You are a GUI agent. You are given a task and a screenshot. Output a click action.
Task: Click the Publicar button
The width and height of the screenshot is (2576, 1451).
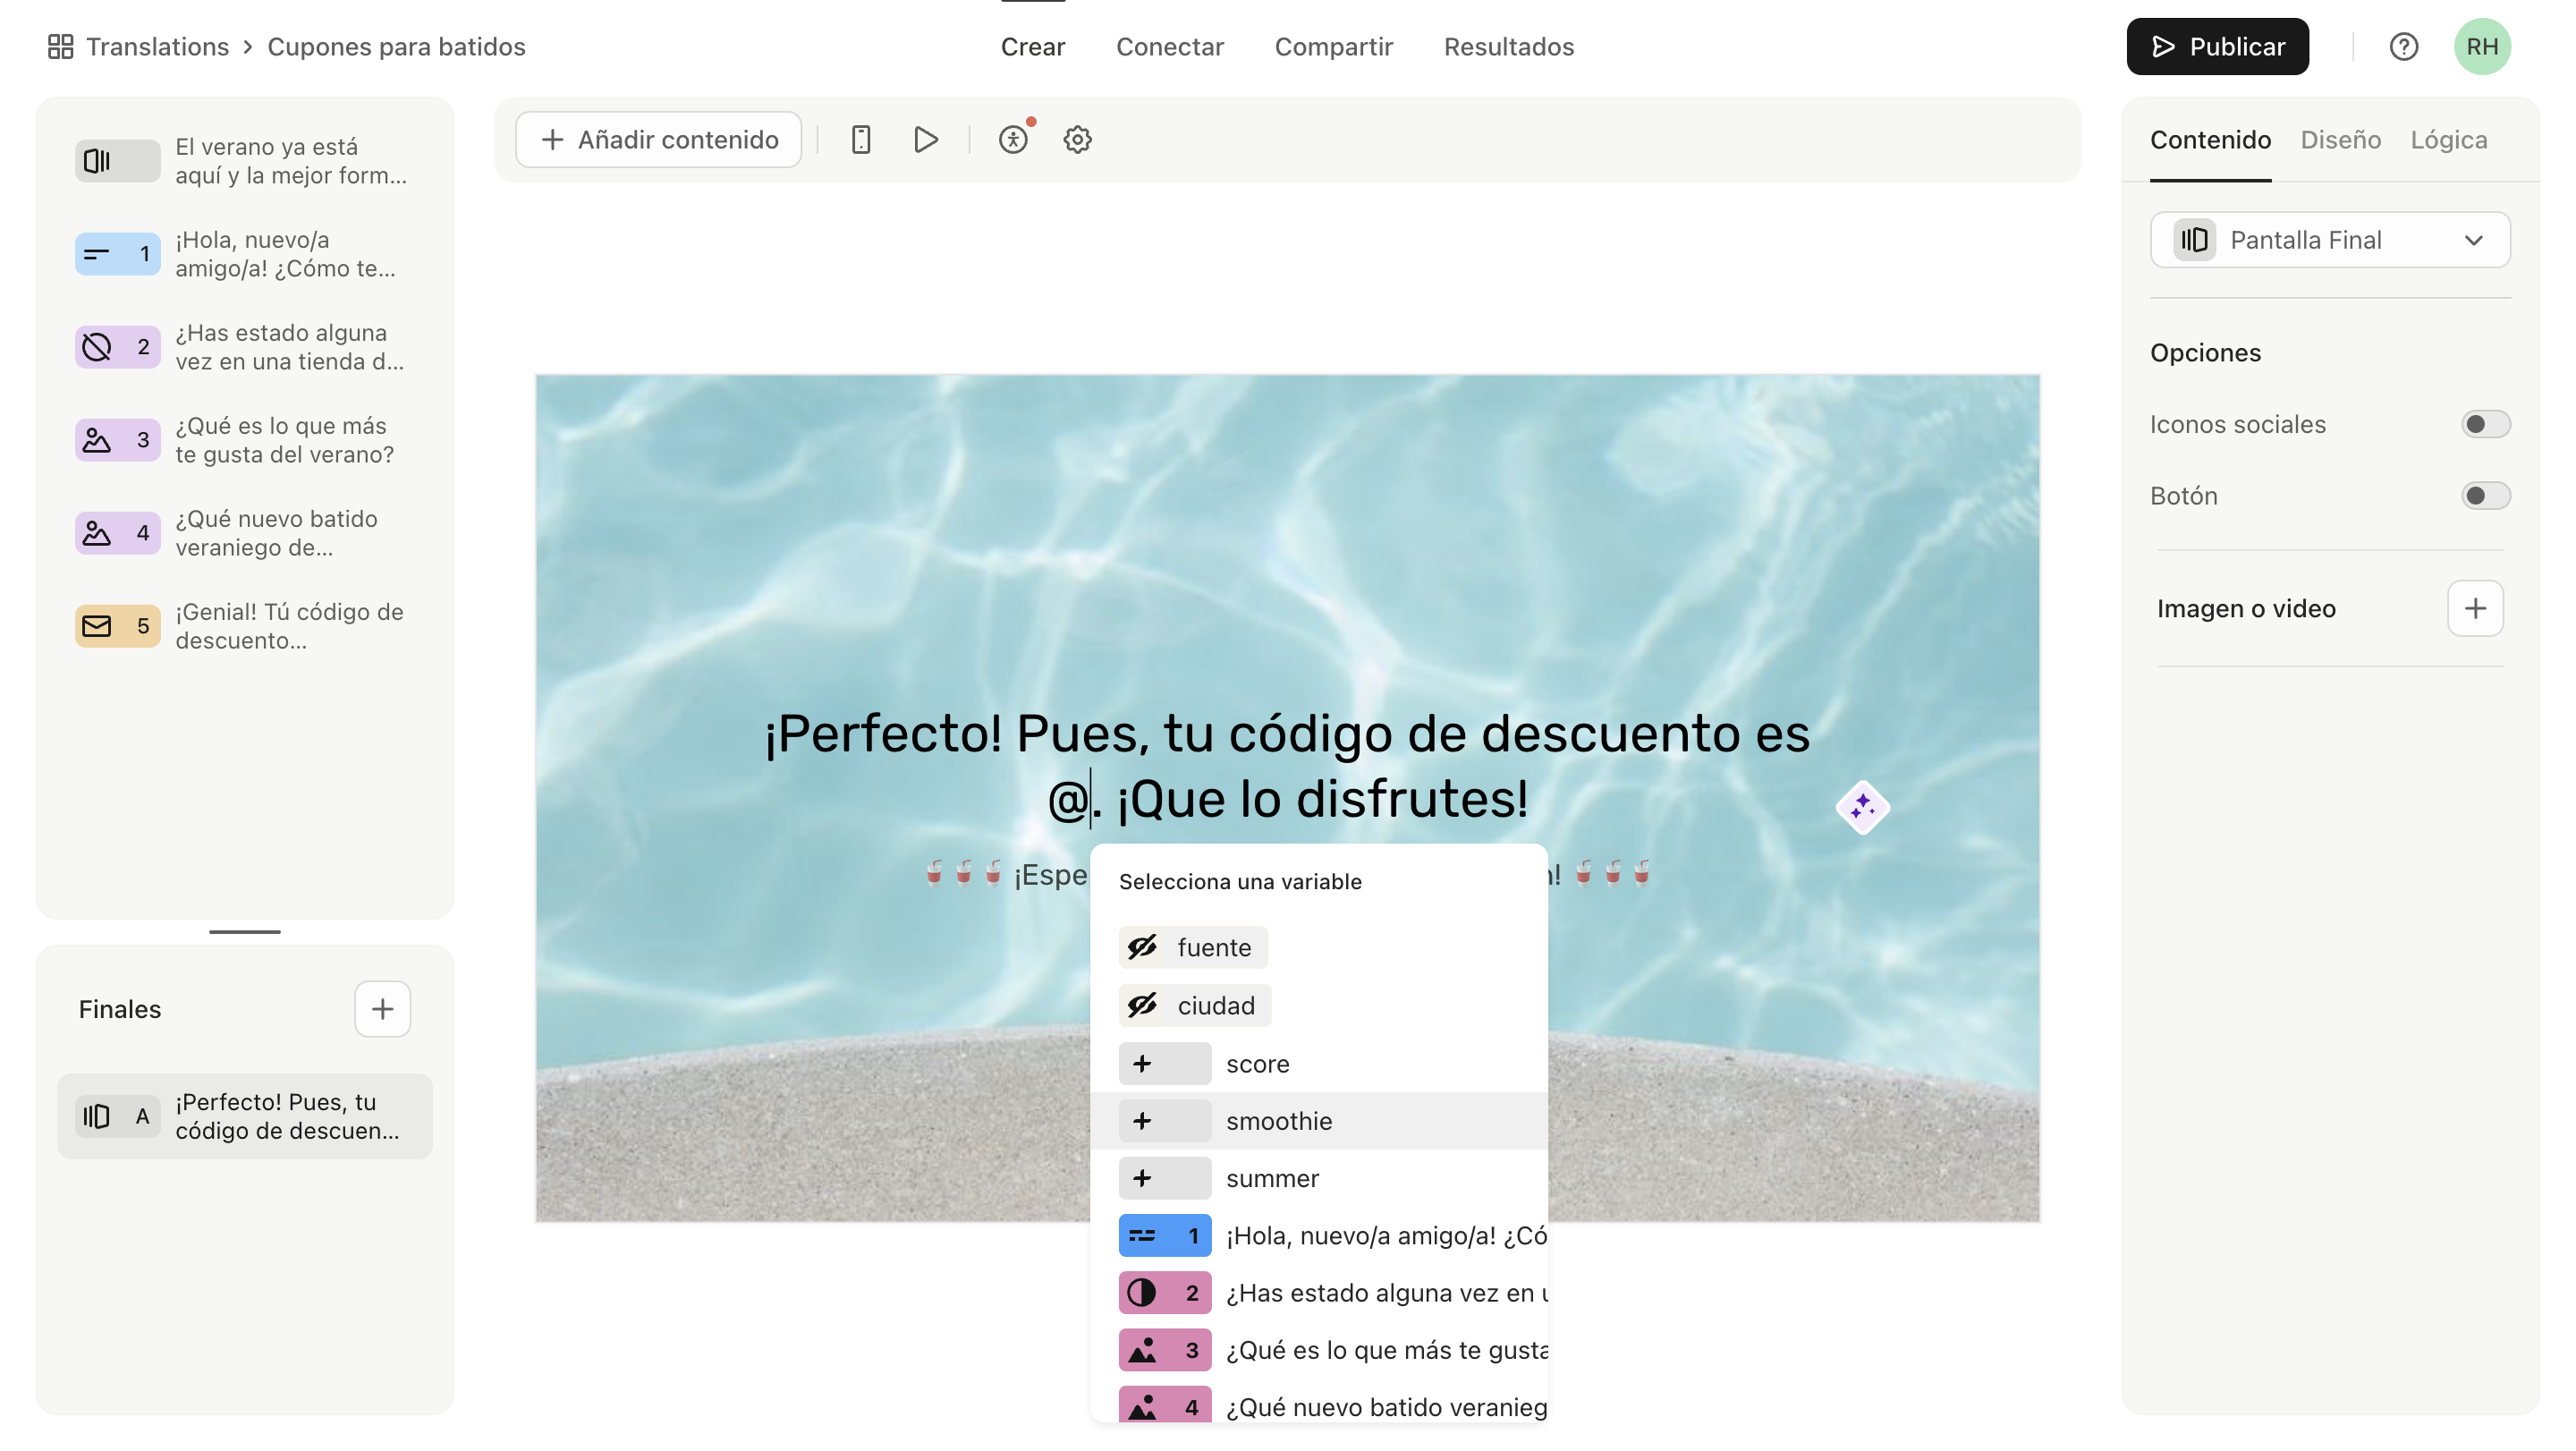pos(2217,47)
